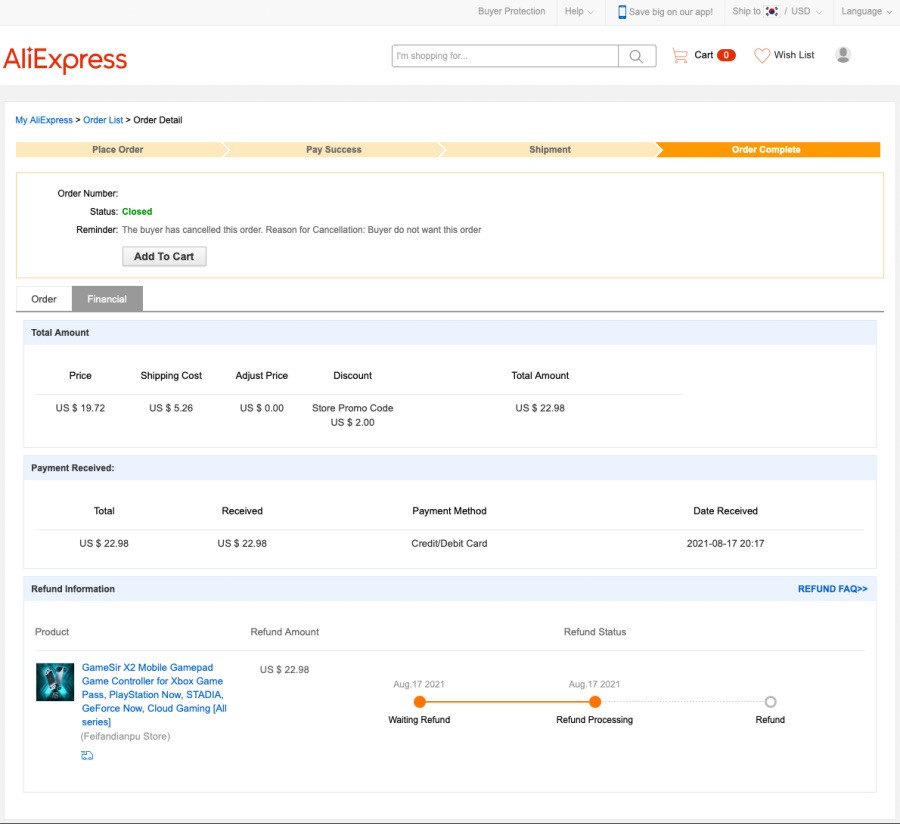Click the final Refund step circle
This screenshot has width=900, height=824.
tap(770, 701)
